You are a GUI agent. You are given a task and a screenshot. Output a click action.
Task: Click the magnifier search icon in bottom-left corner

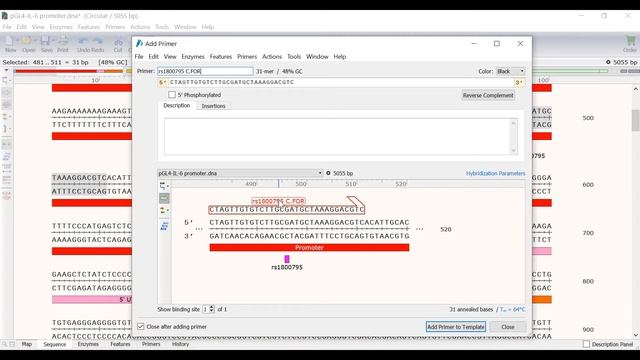[x=4, y=344]
